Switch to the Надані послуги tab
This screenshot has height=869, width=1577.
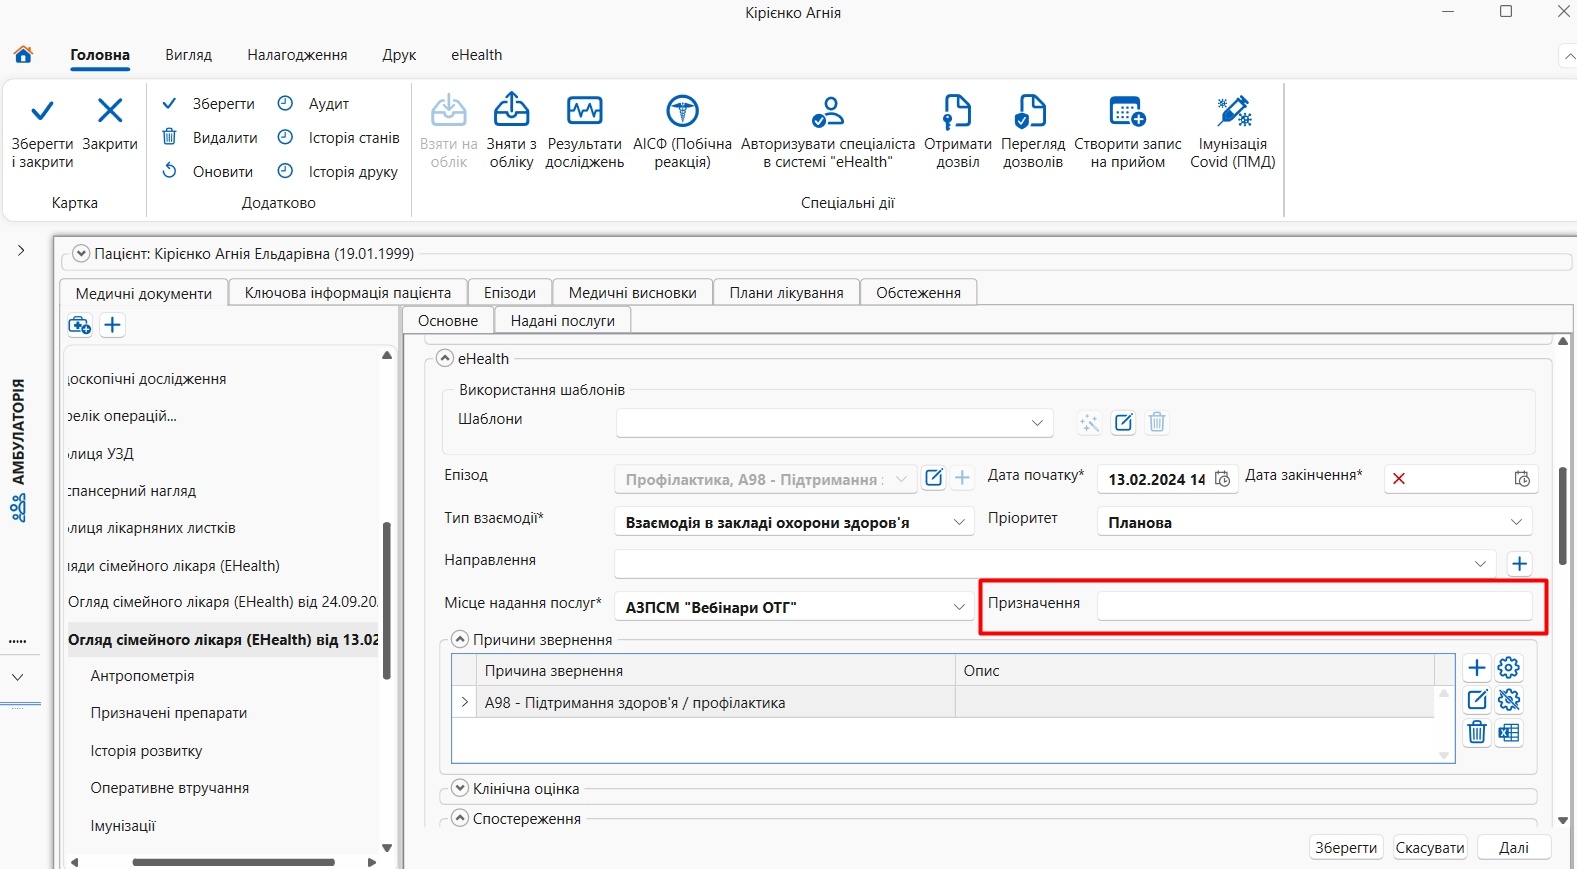coord(562,320)
